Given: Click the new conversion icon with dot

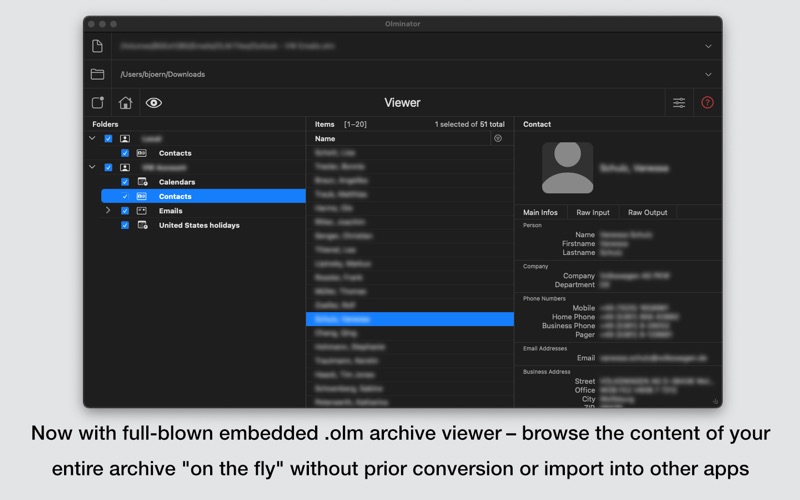Looking at the screenshot, I should 97,103.
